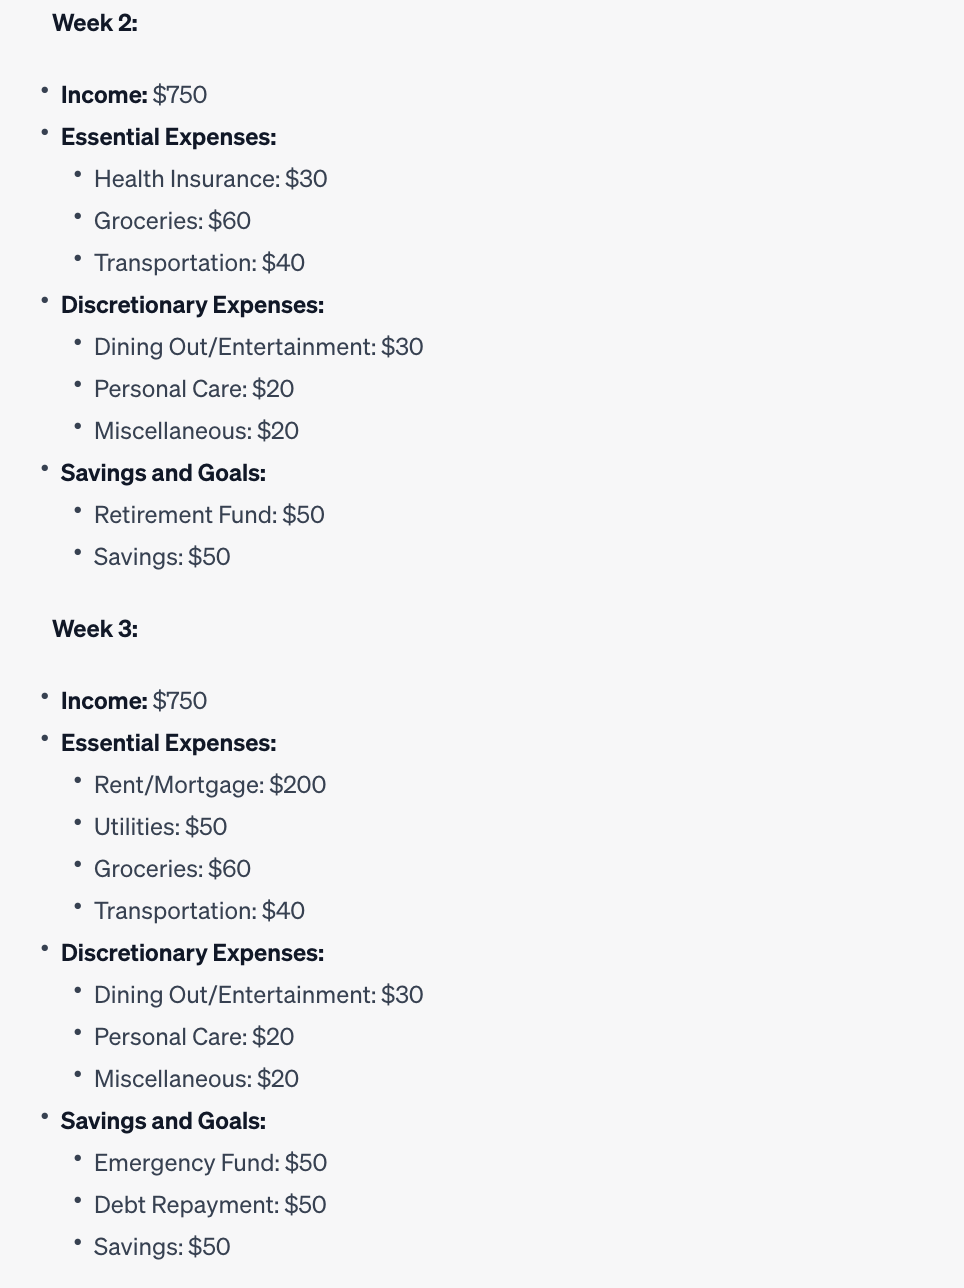Click Week 3 Personal Care: $20 entry
The image size is (964, 1288).
[x=194, y=1037]
